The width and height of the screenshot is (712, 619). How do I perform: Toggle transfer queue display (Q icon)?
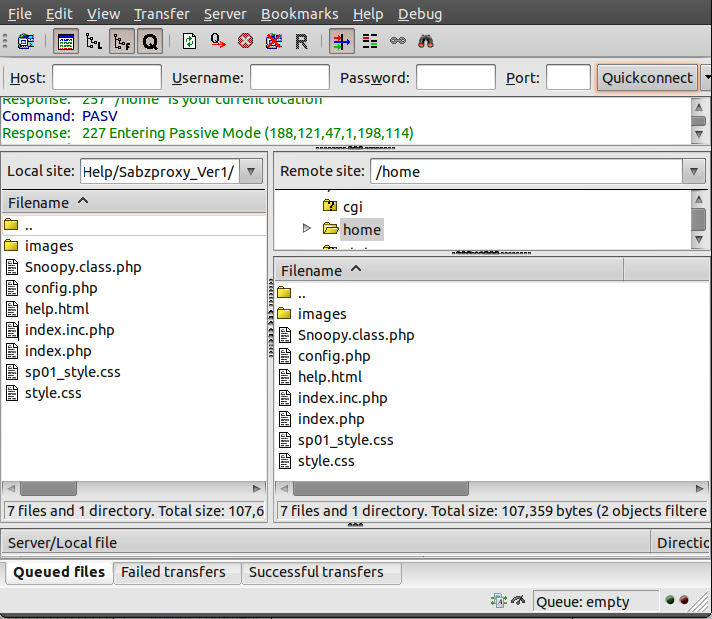[x=149, y=42]
